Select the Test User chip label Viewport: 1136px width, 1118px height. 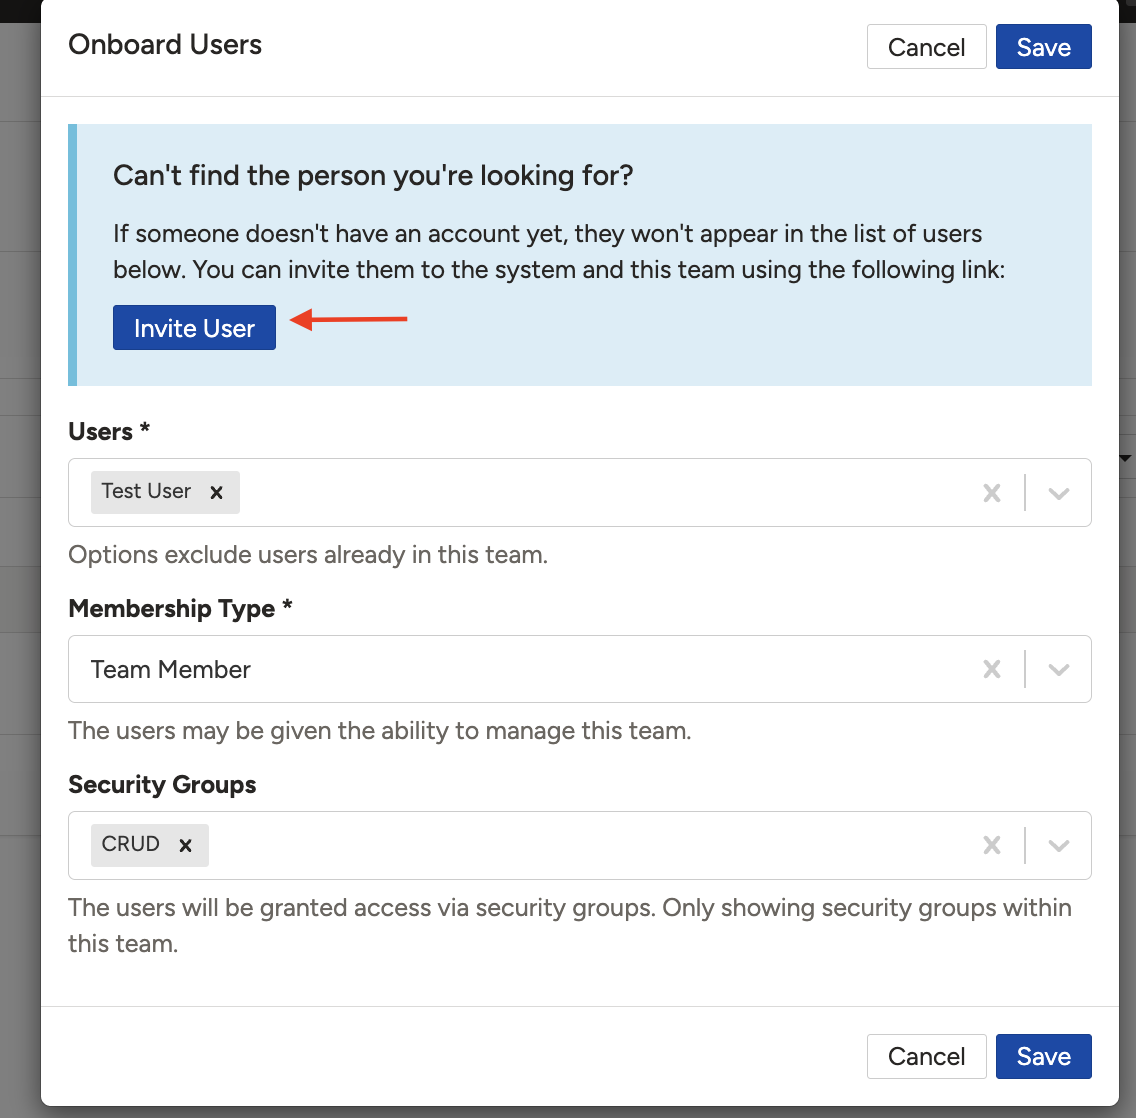pos(146,491)
